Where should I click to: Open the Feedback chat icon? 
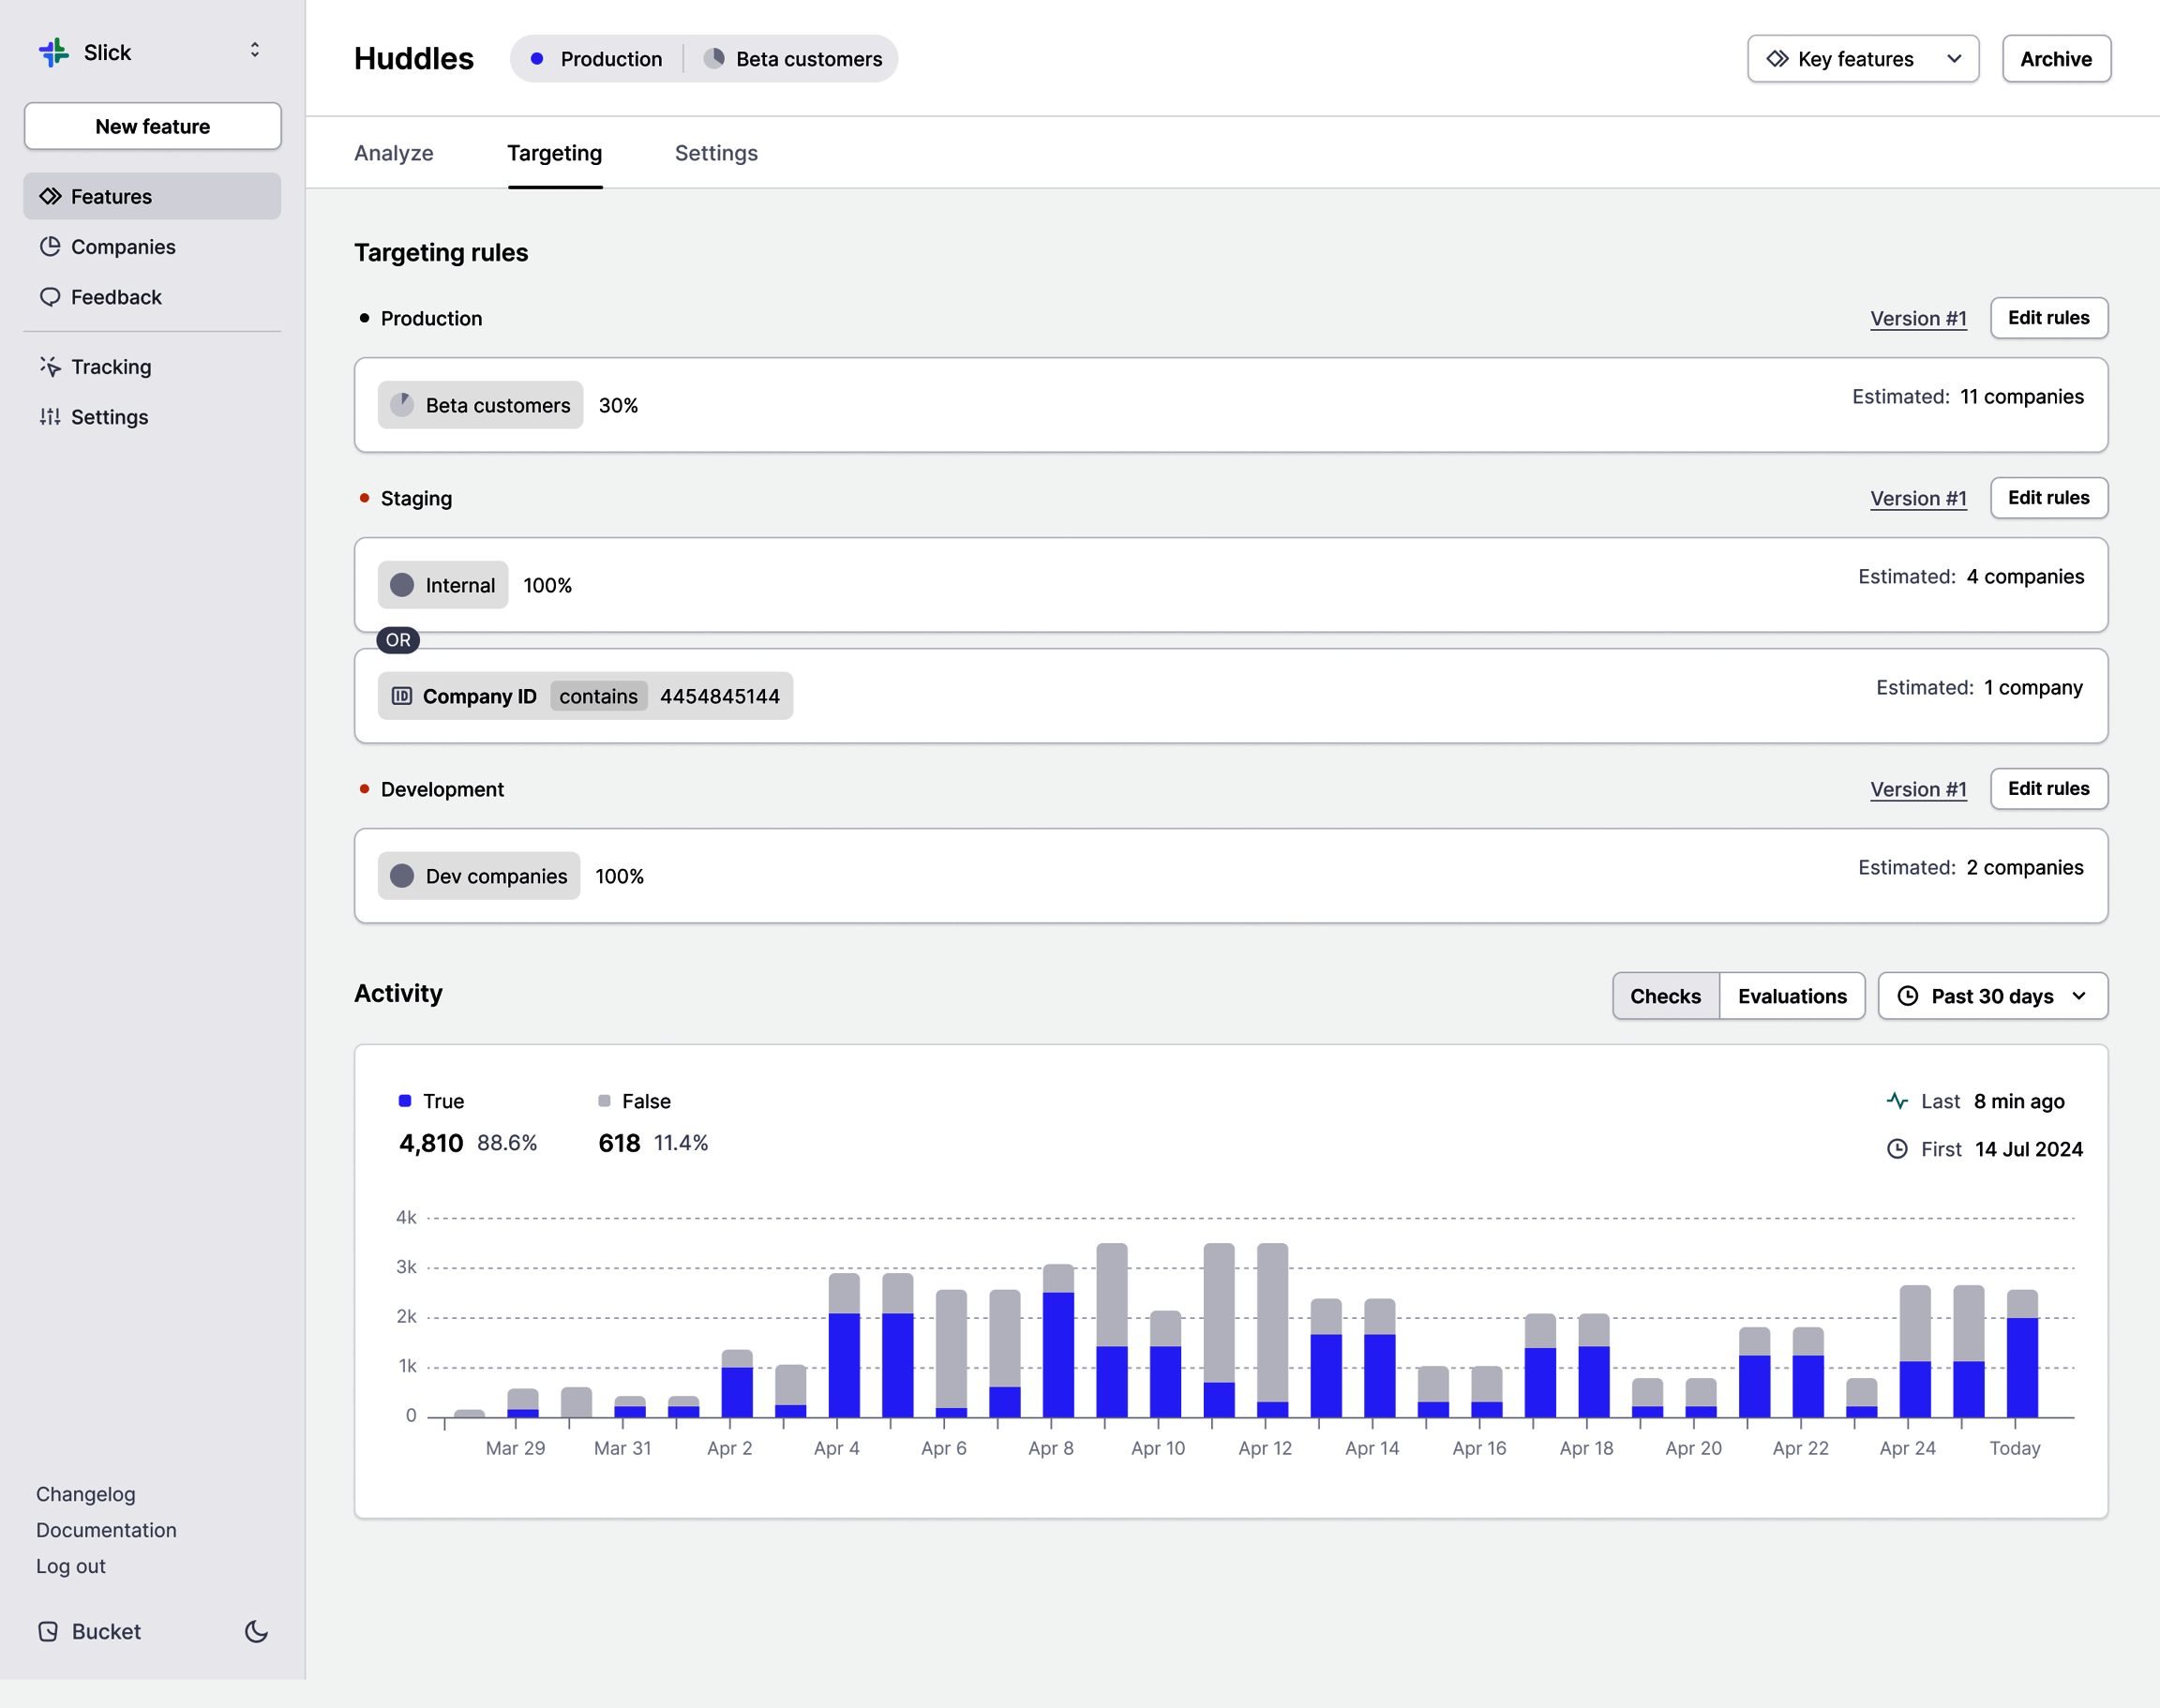(50, 297)
